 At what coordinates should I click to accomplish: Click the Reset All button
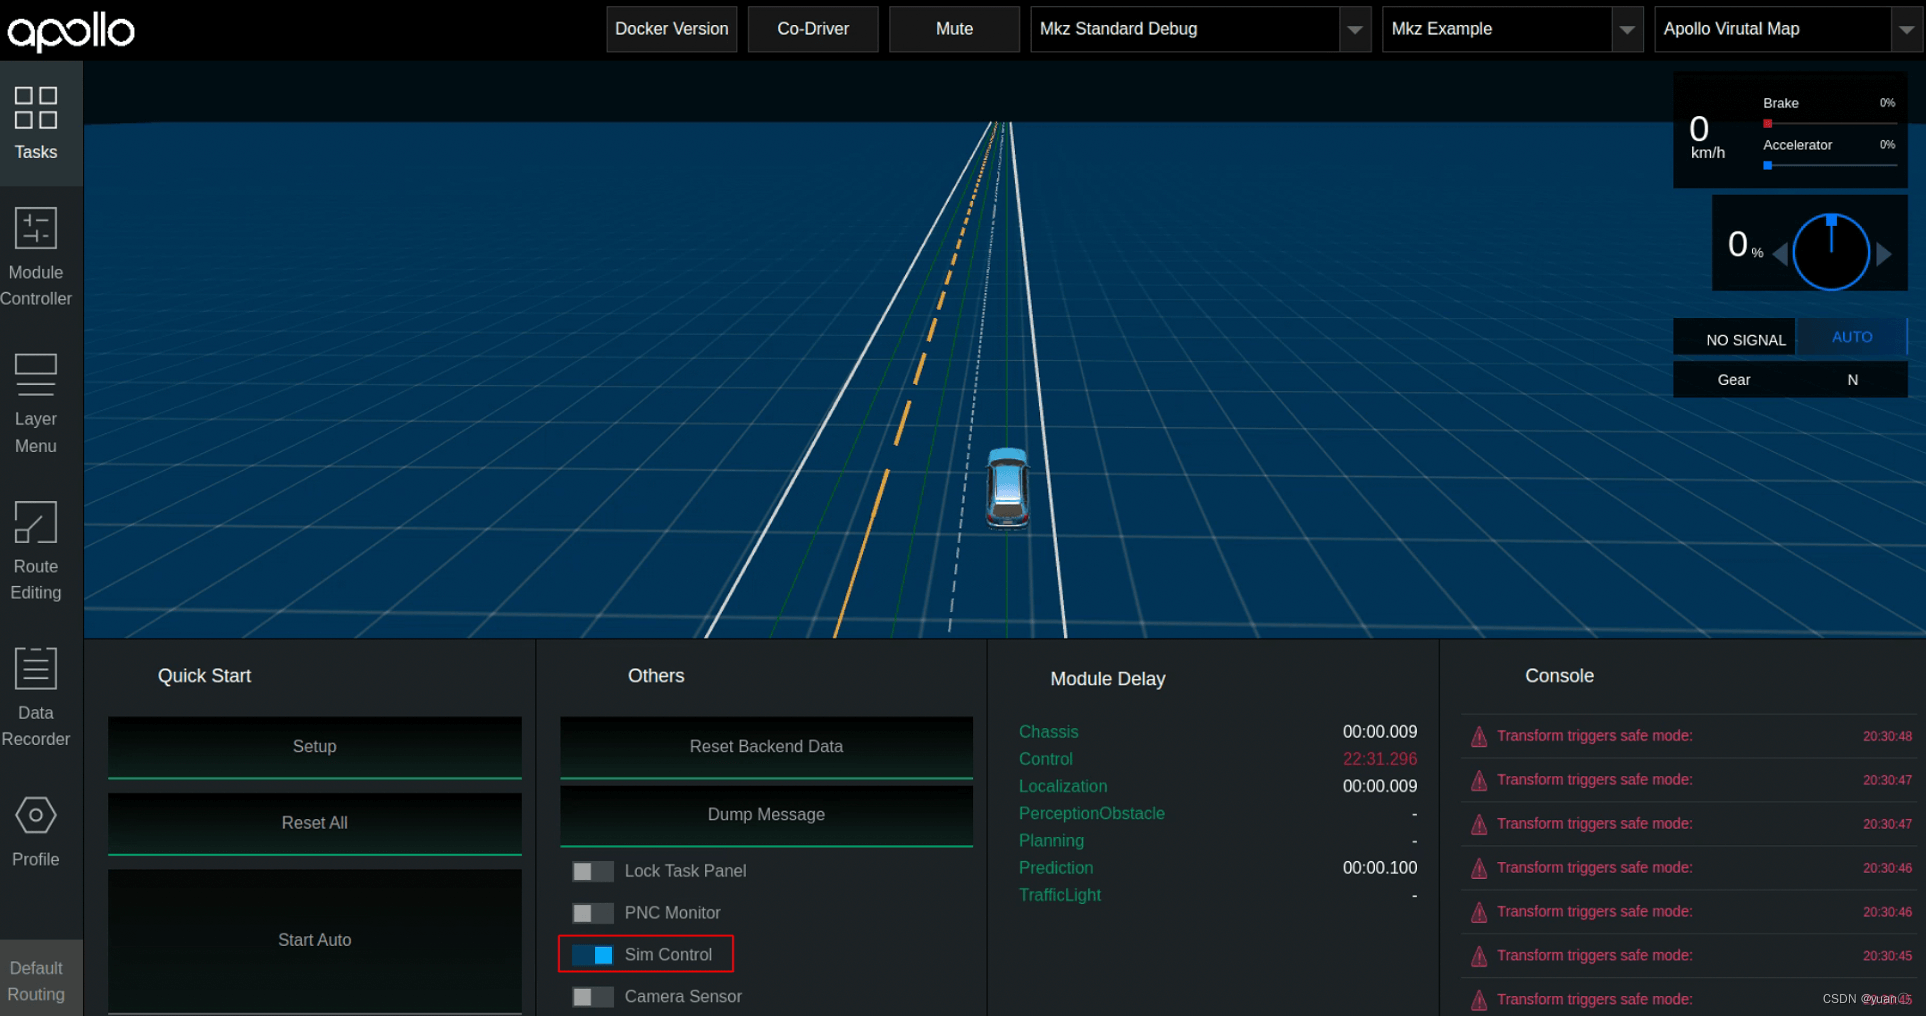[315, 823]
